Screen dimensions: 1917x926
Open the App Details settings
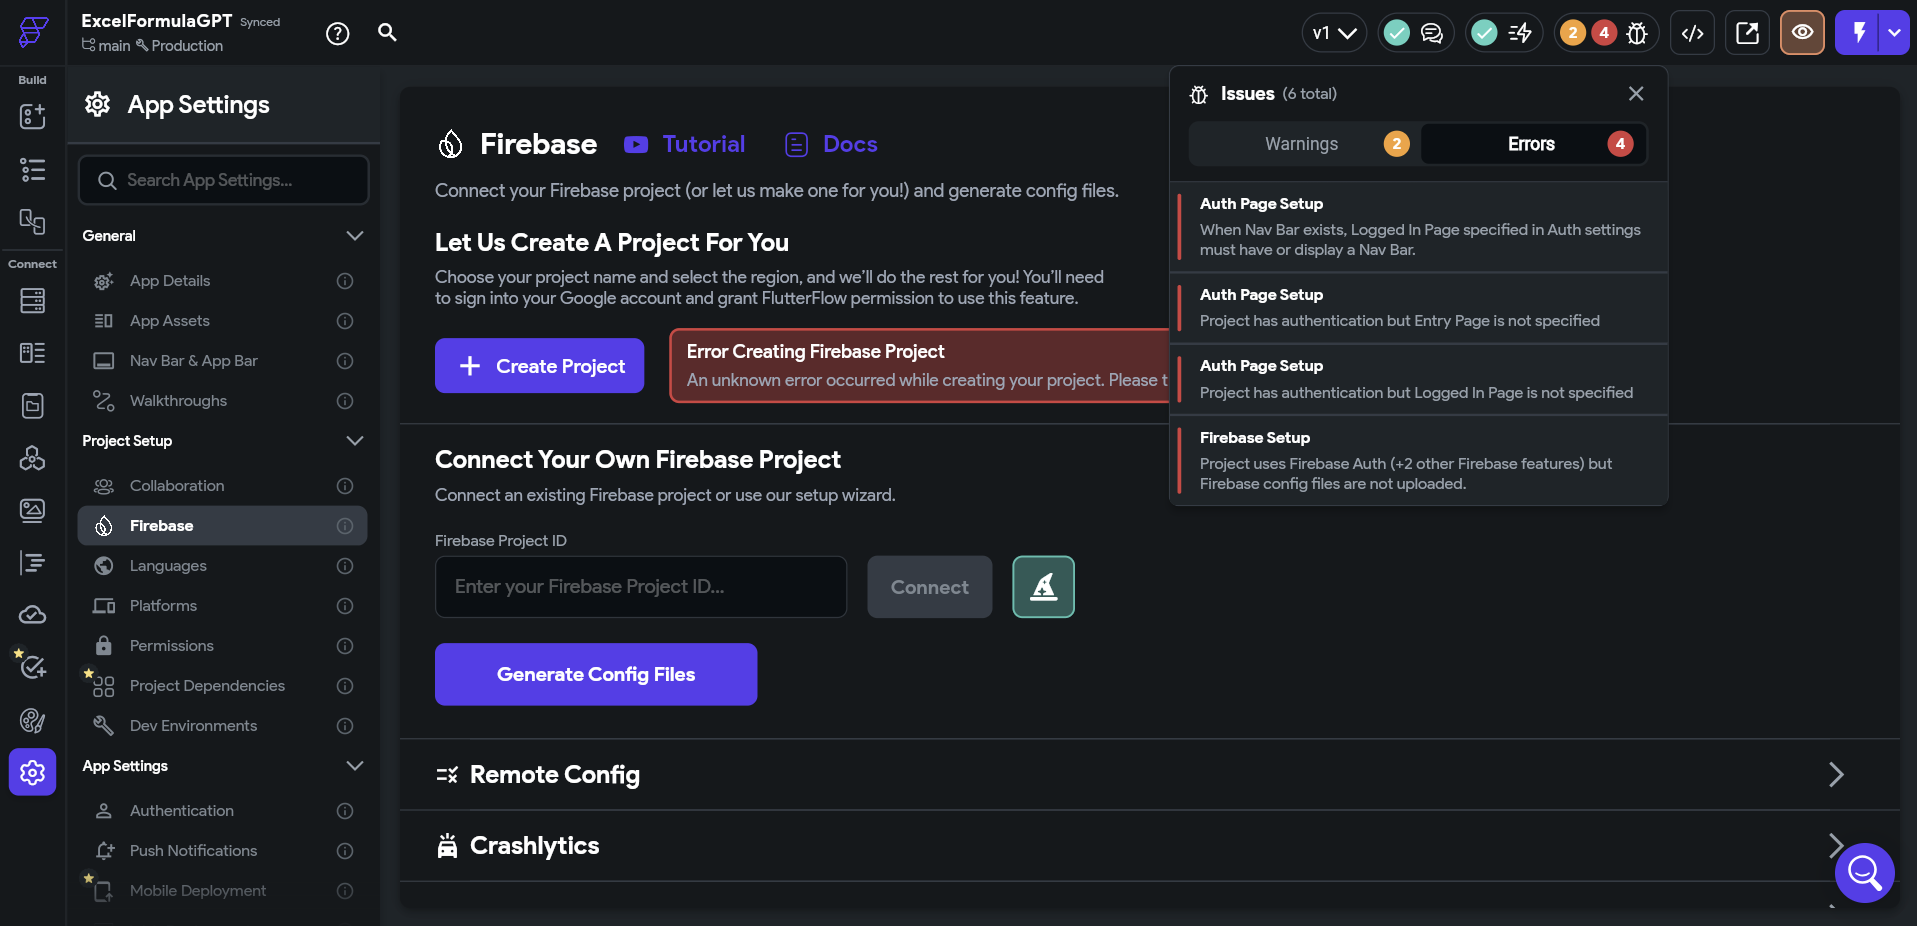click(x=222, y=281)
